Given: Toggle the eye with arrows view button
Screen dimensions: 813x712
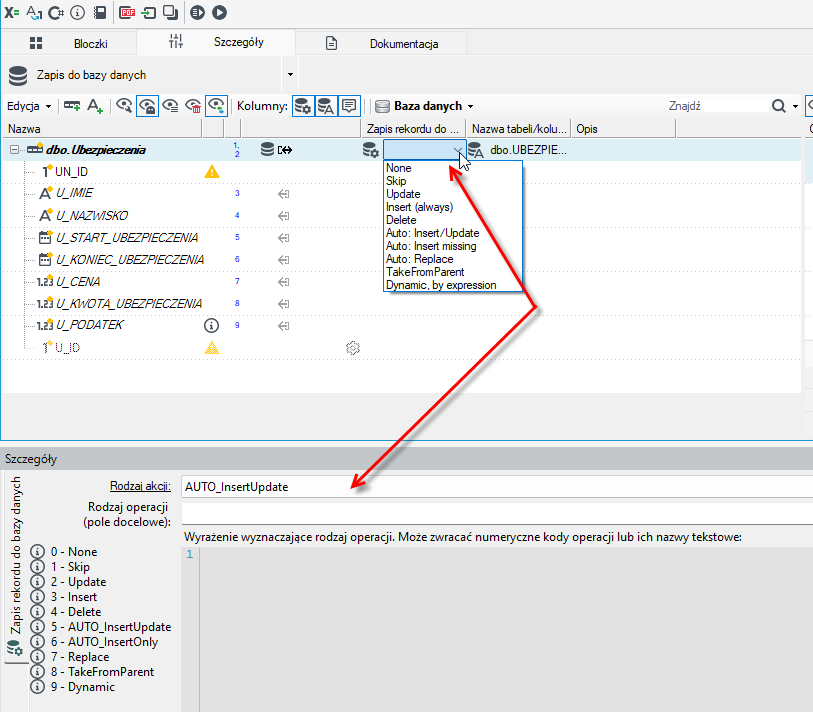Looking at the screenshot, I should coord(216,106).
